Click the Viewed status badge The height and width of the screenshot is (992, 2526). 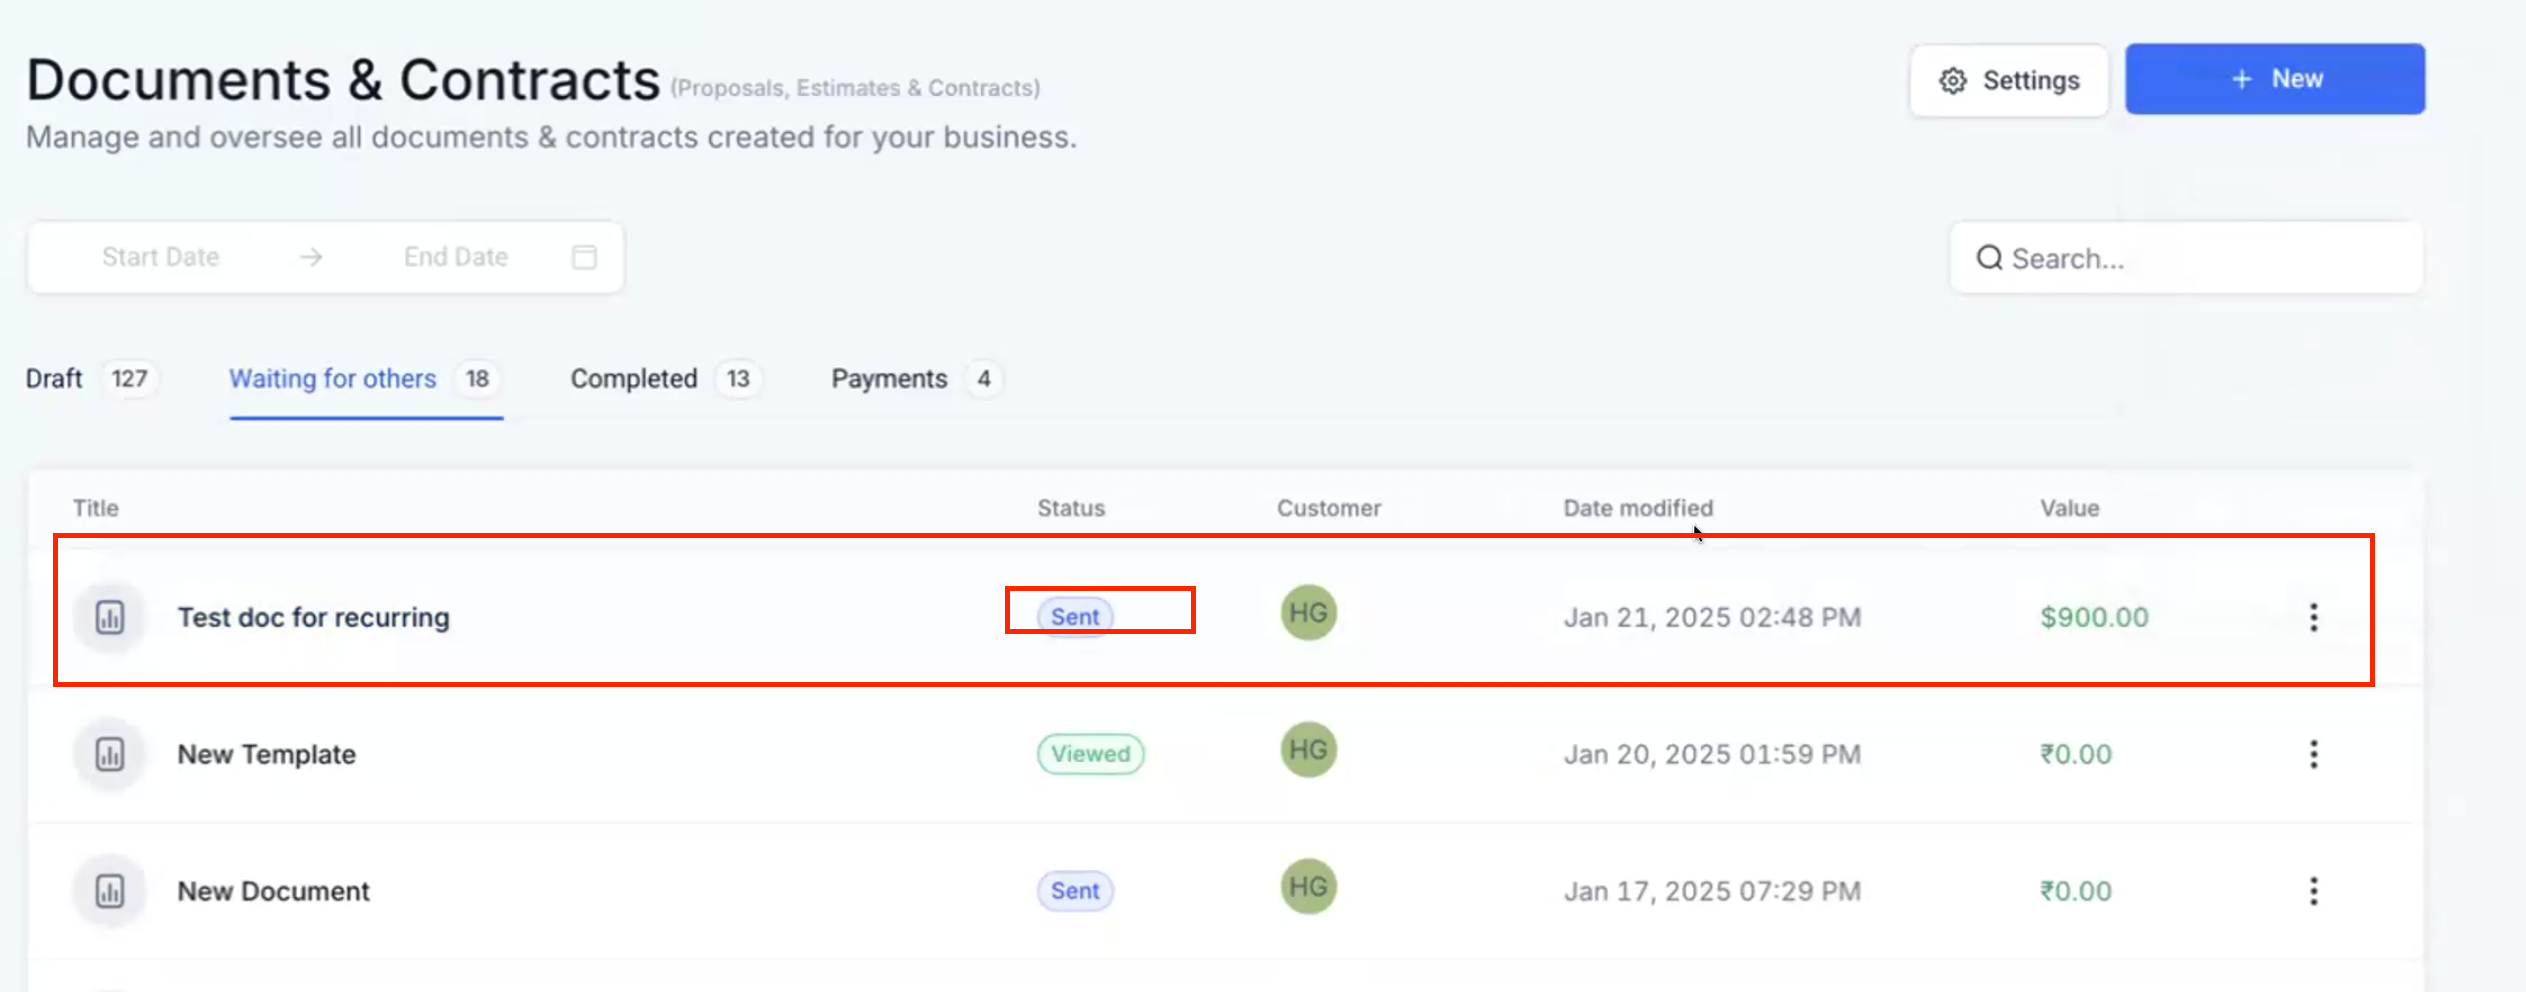coord(1091,754)
